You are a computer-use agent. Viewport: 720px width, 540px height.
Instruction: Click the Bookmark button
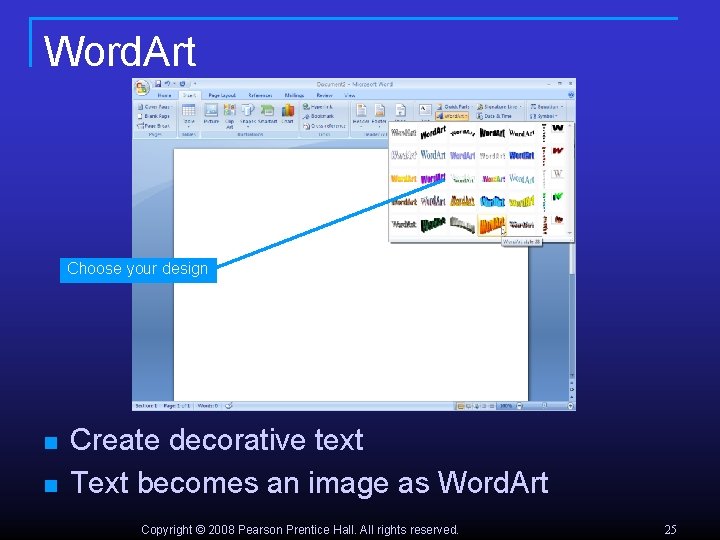(318, 116)
